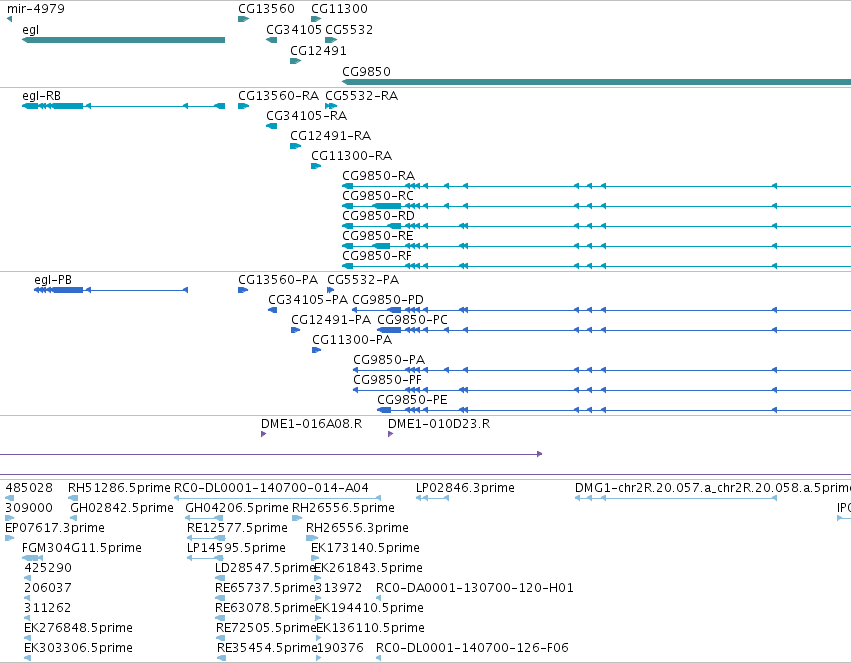Select the CG9850-PA protein label

[x=389, y=361]
